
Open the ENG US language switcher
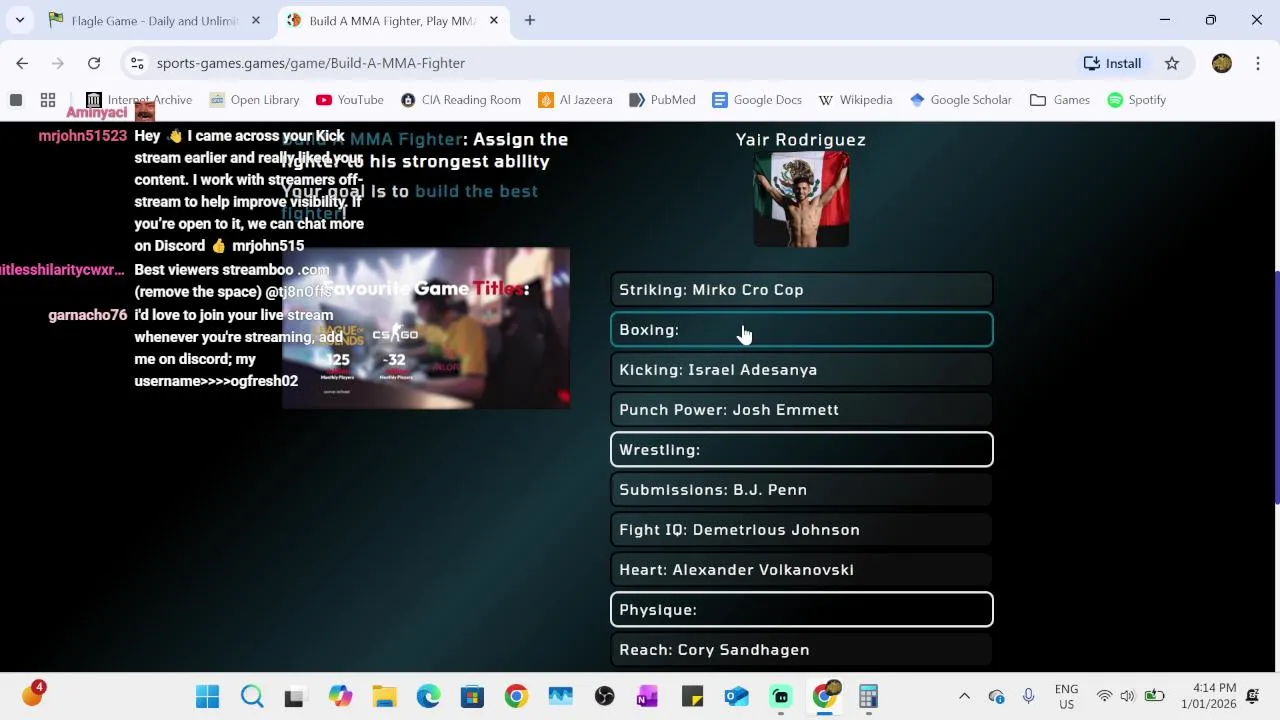1066,697
